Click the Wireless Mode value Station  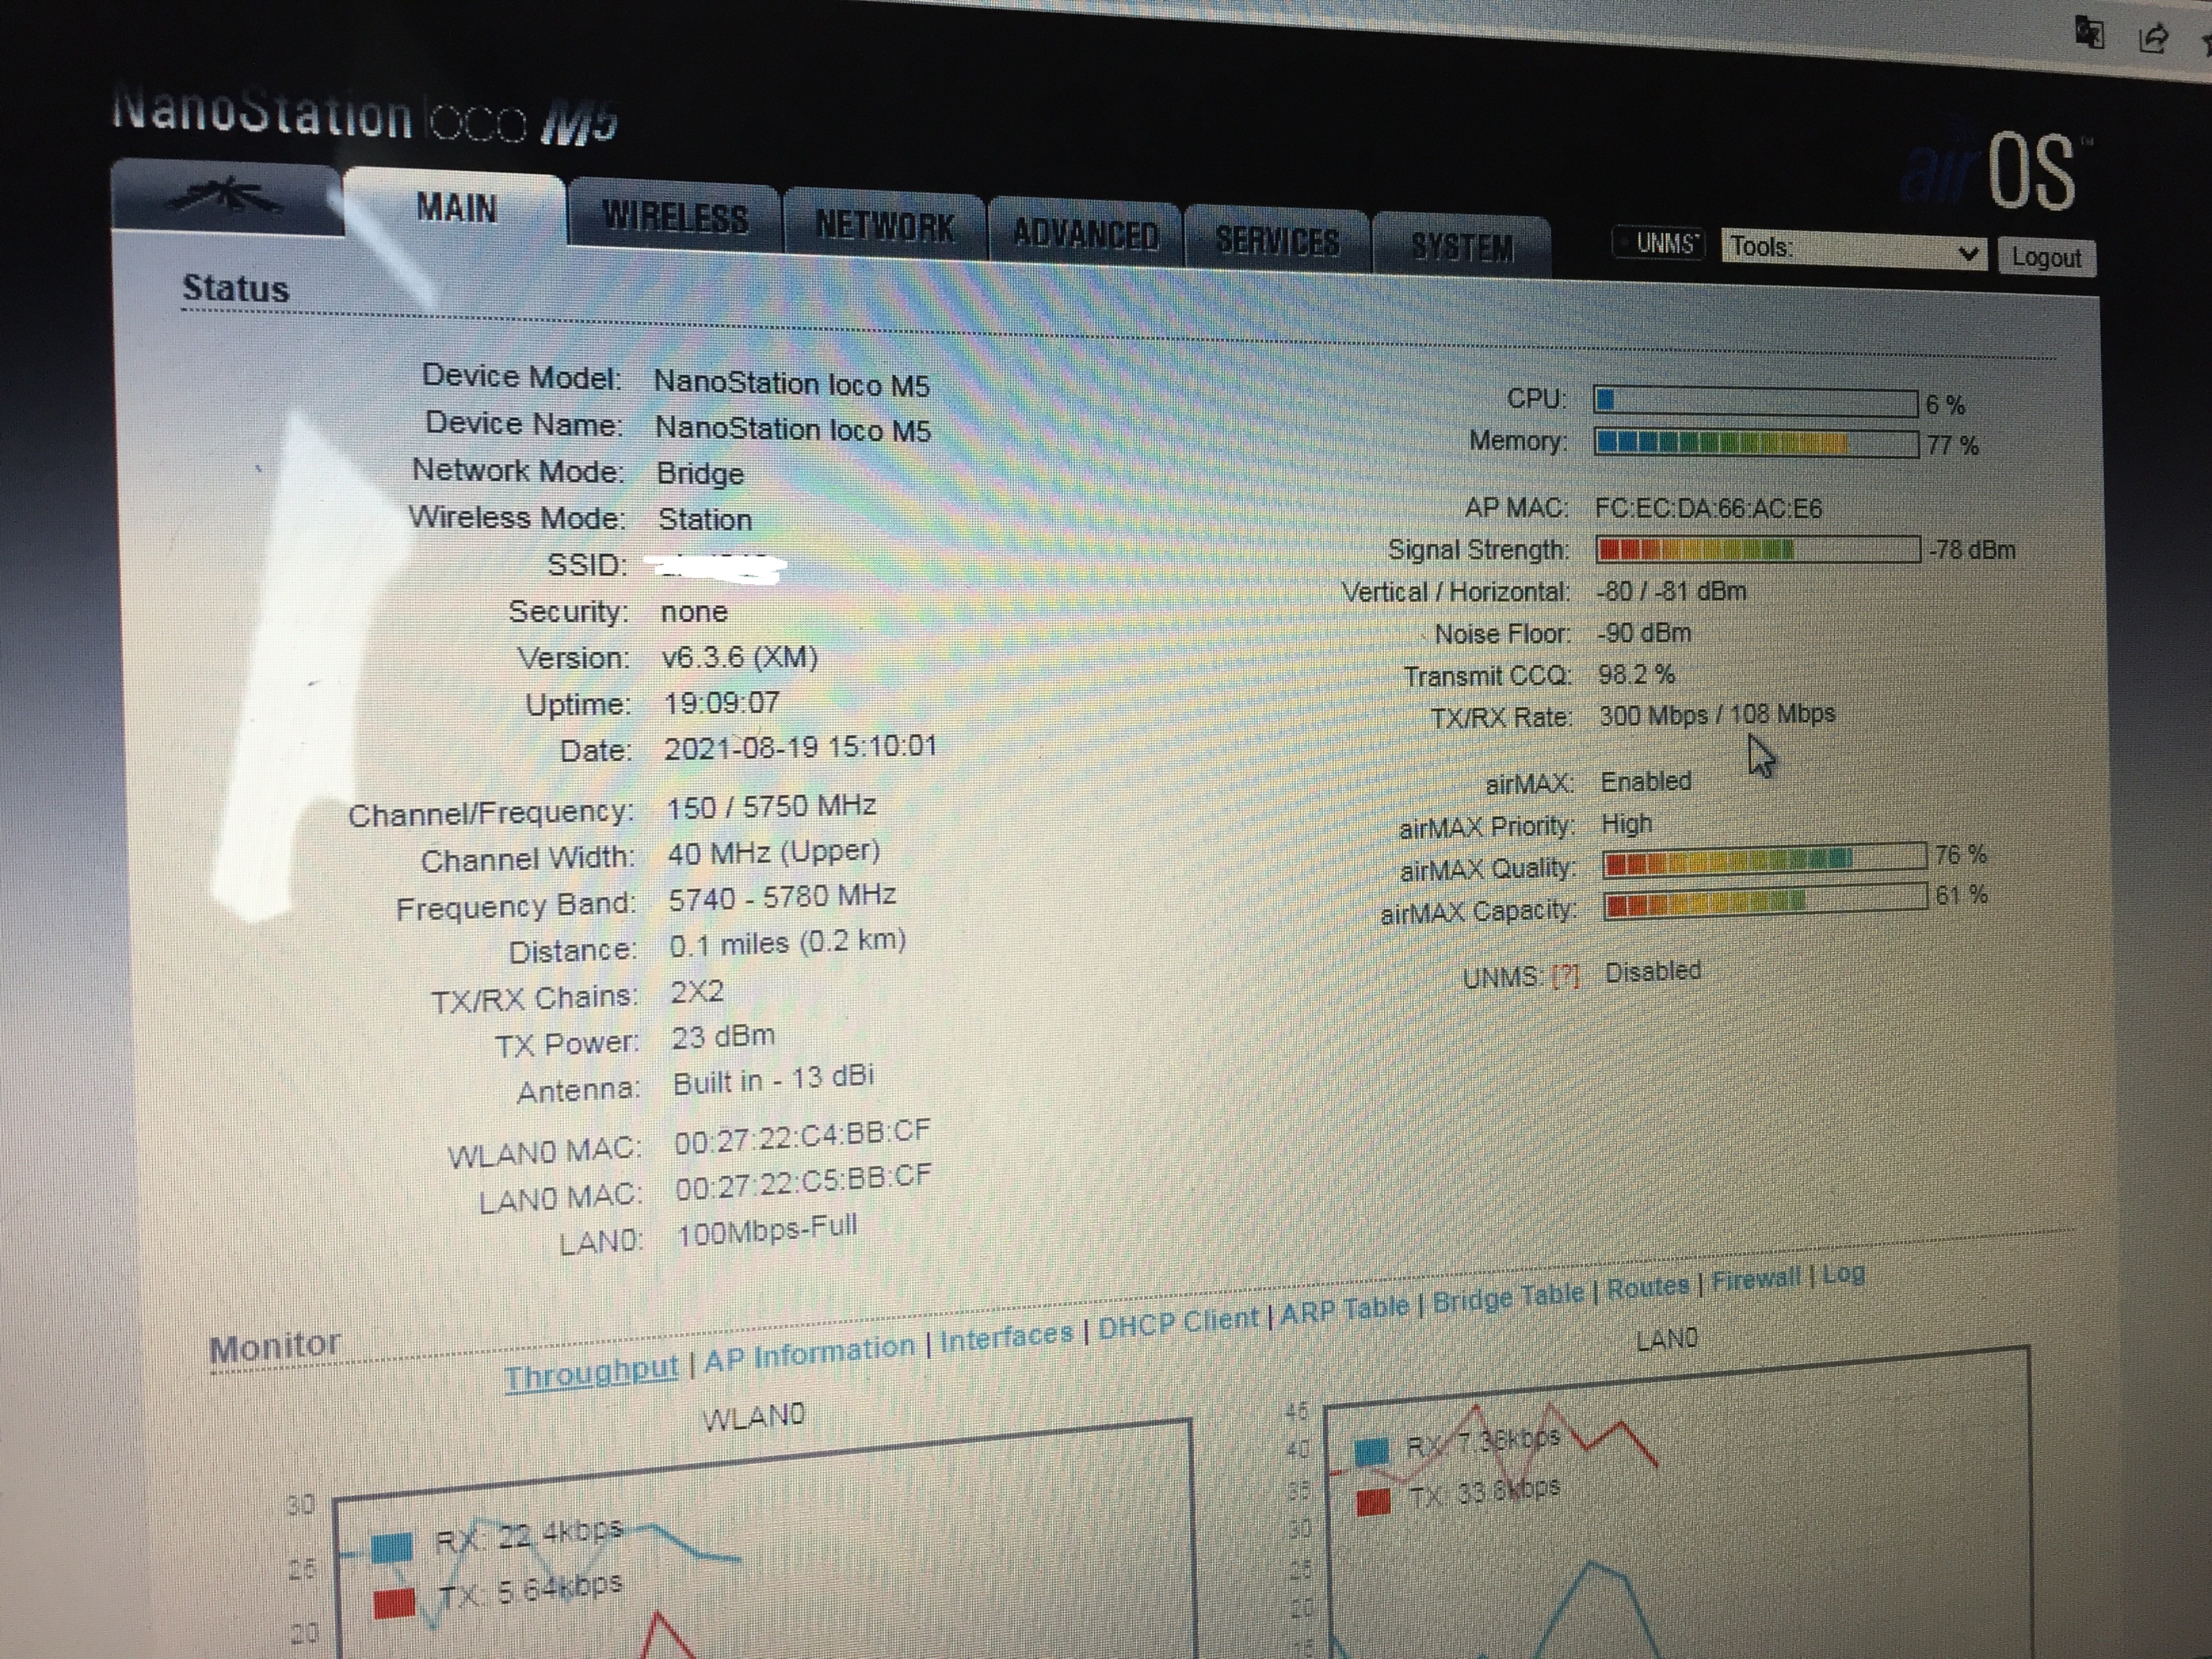(705, 519)
